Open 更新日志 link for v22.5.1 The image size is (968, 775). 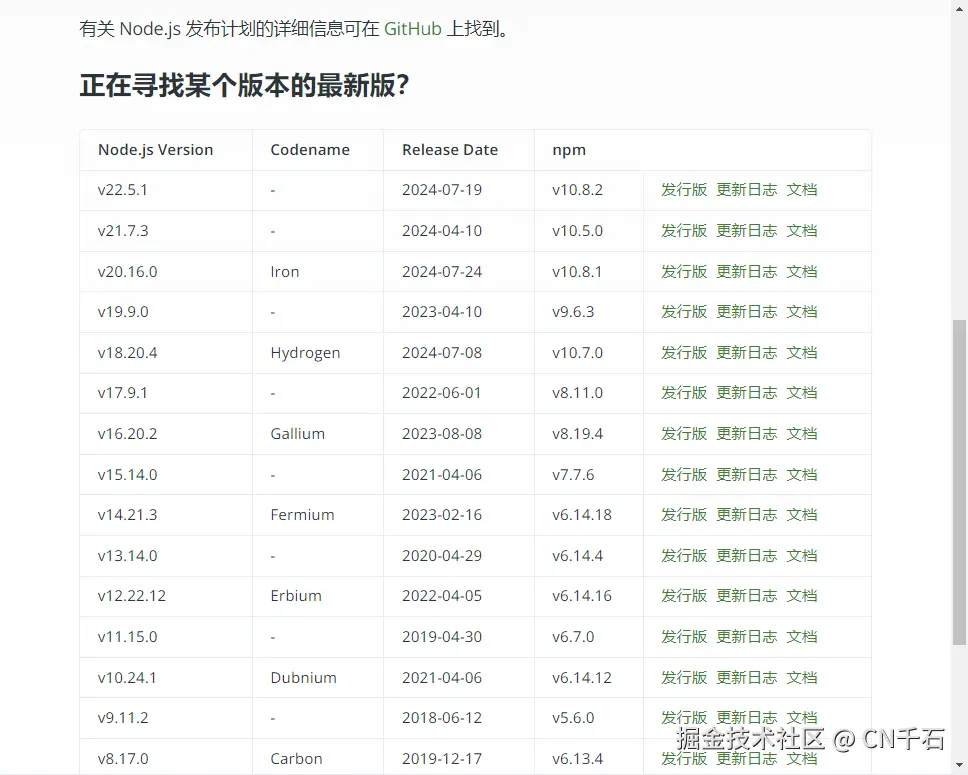746,190
